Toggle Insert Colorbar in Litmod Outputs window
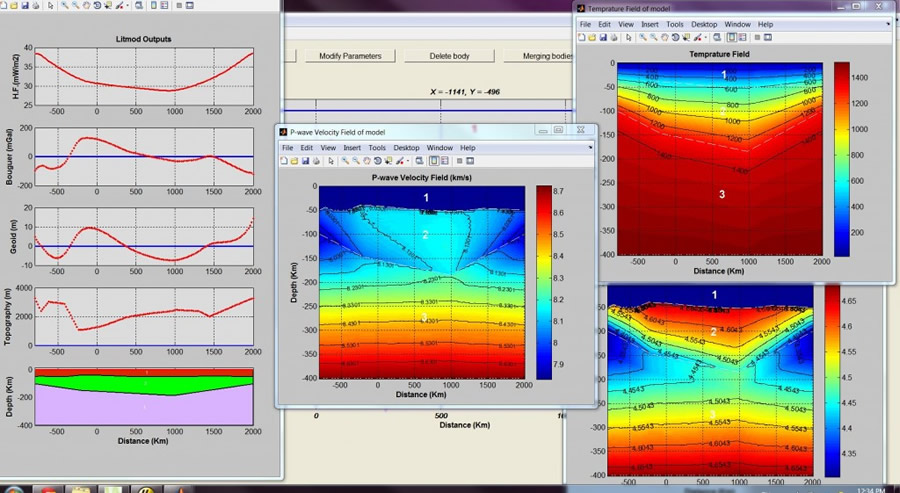This screenshot has height=493, width=900. point(153,5)
